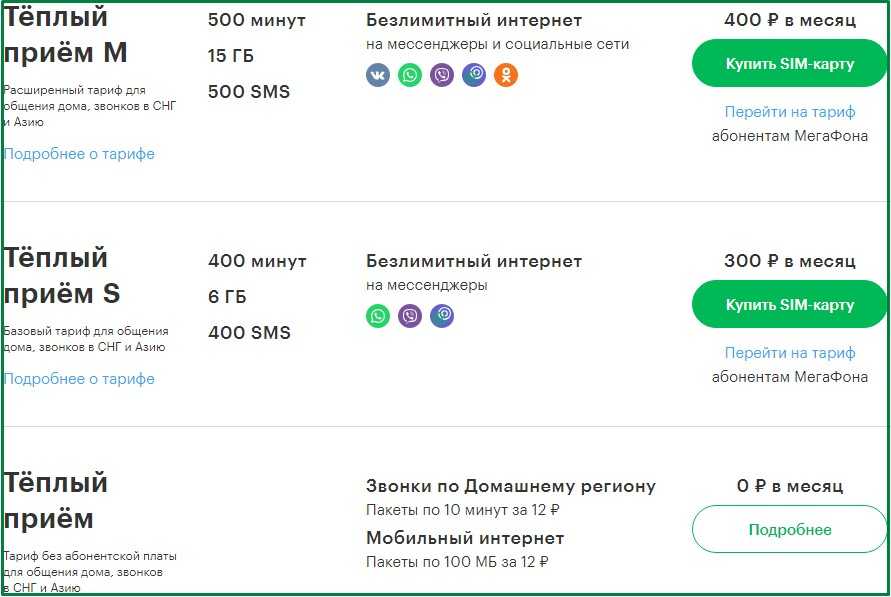The width and height of the screenshot is (891, 597).
Task: Open Подробнее button for 0 ₽ tariff
Action: coord(789,529)
